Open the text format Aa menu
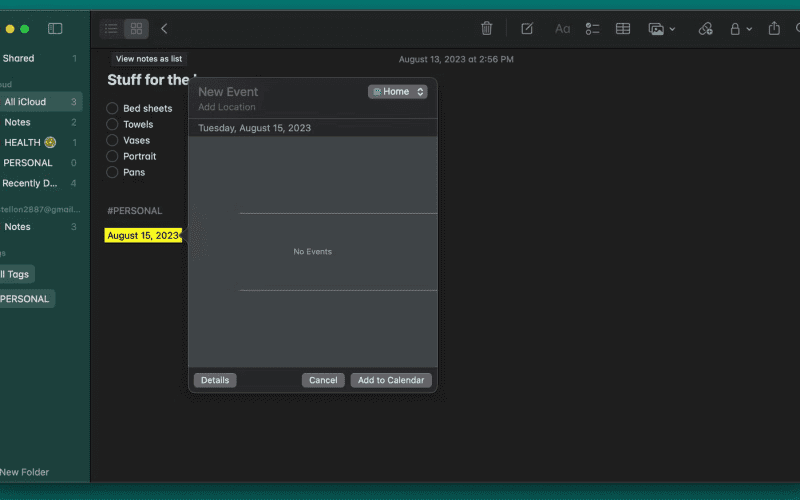800x500 pixels. pyautogui.click(x=562, y=29)
